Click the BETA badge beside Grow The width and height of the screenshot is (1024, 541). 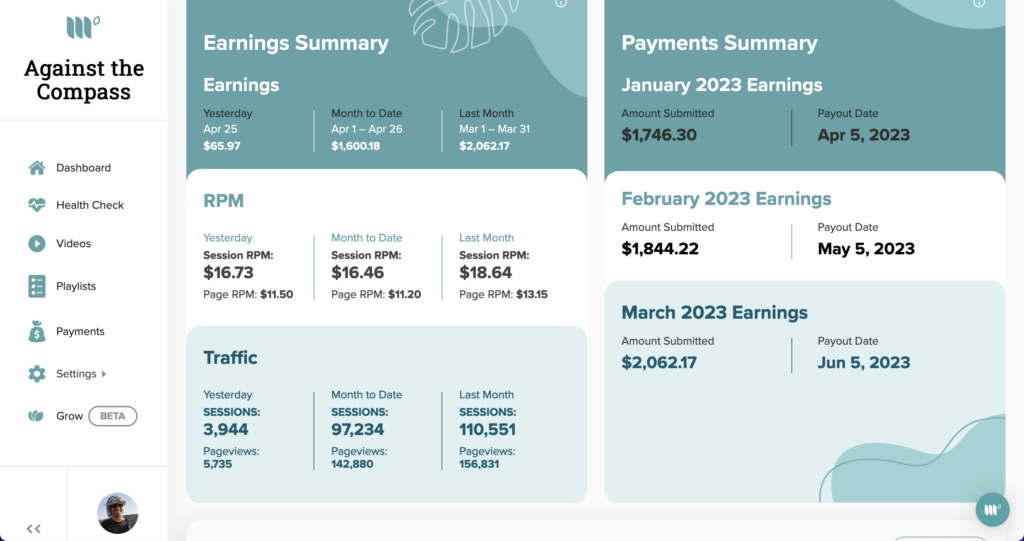[x=112, y=416]
